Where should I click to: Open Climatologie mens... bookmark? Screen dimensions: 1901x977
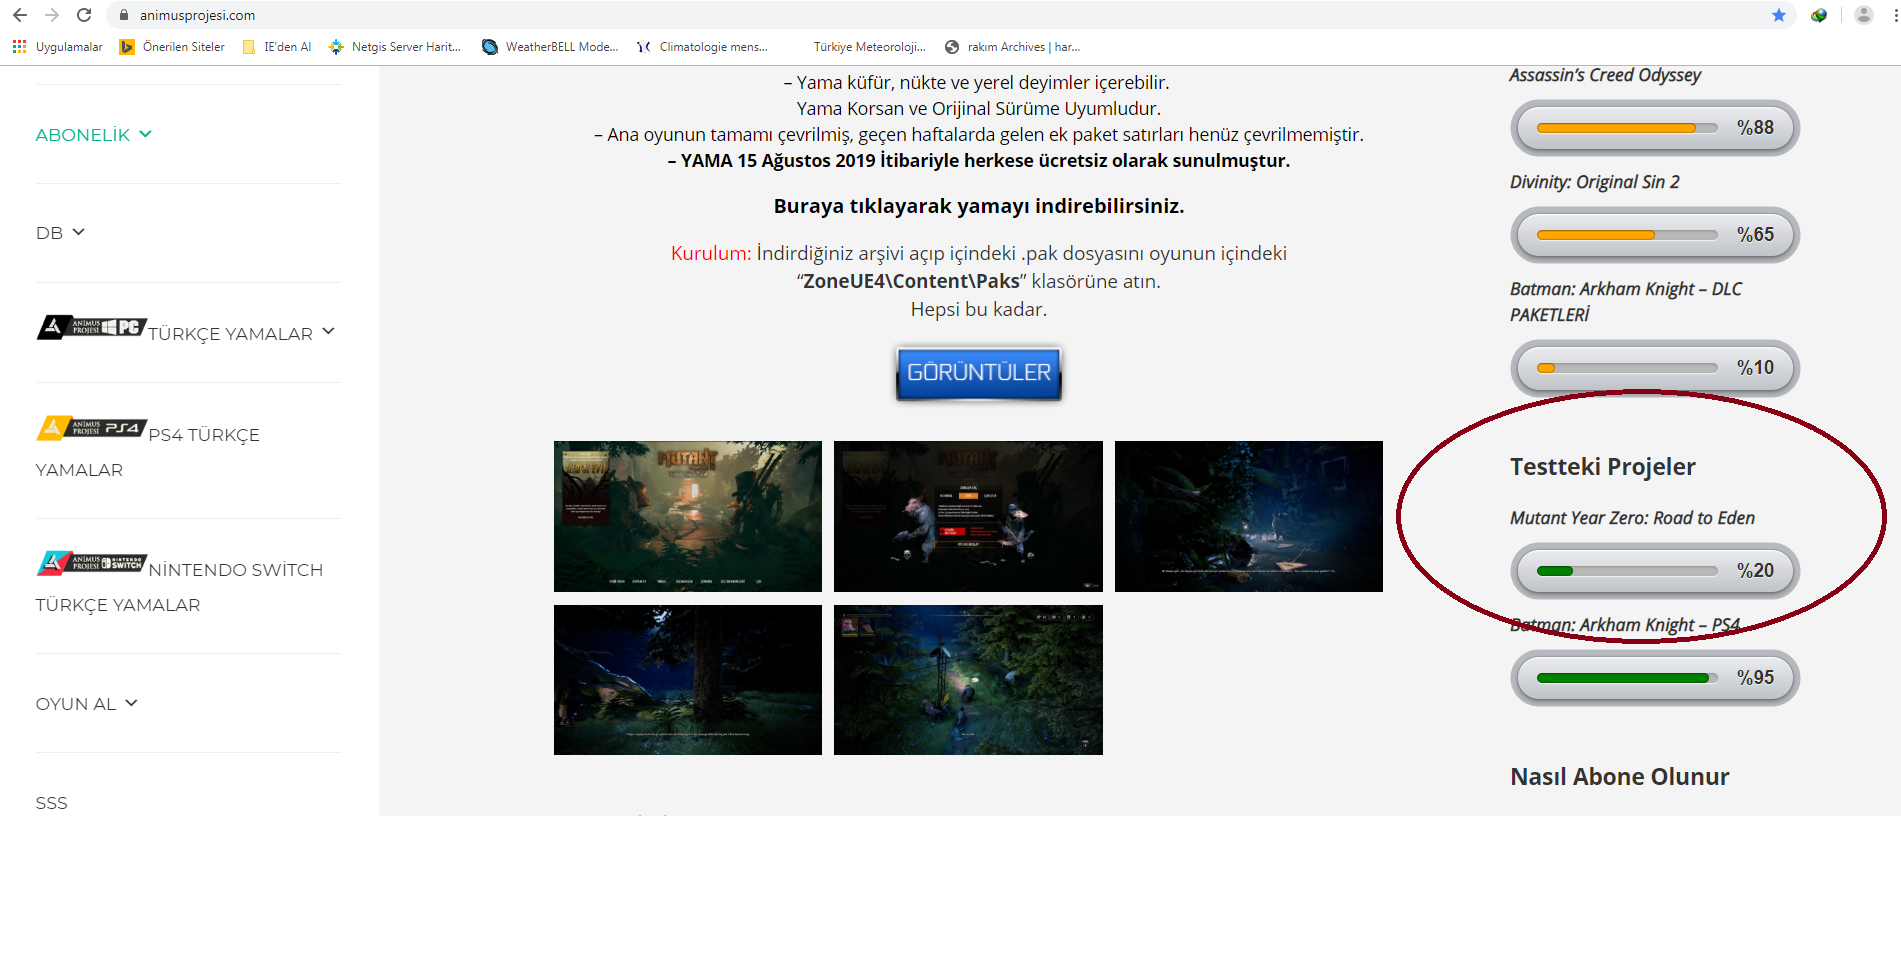pyautogui.click(x=703, y=47)
